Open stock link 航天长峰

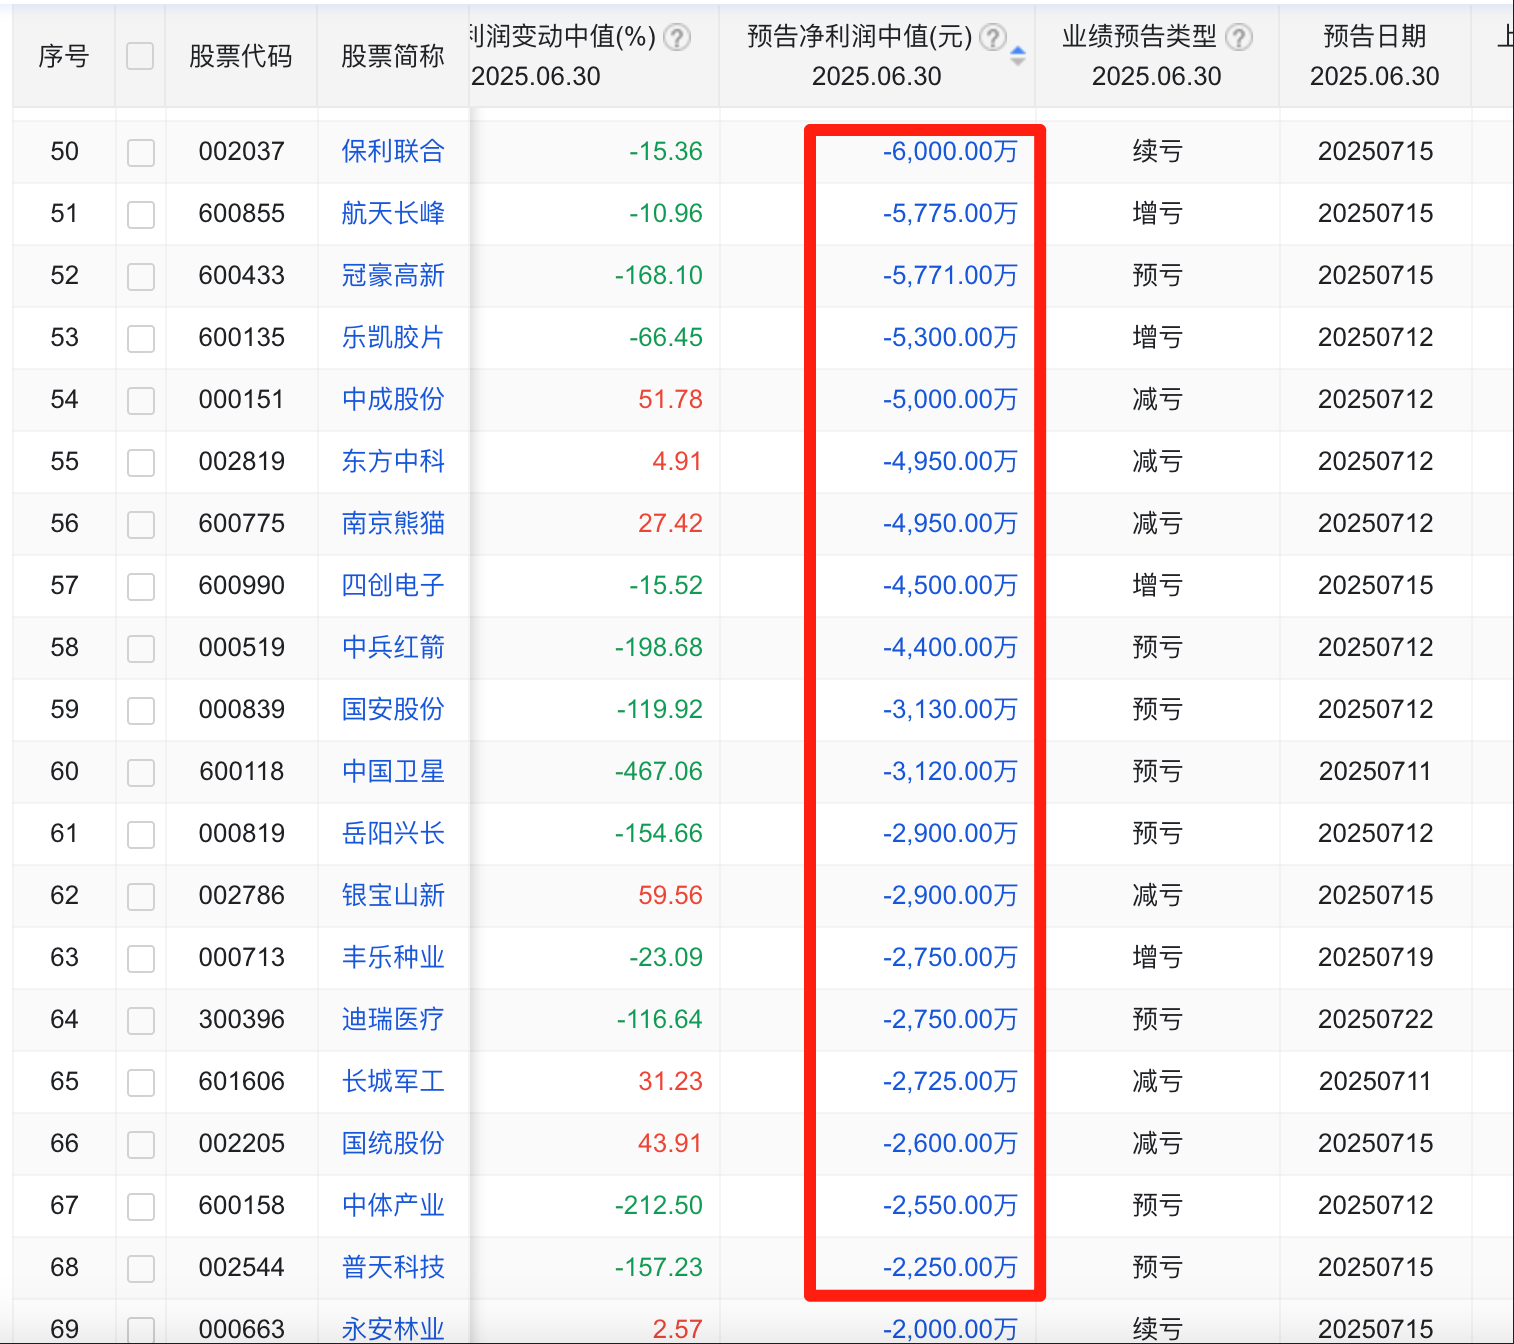(393, 213)
